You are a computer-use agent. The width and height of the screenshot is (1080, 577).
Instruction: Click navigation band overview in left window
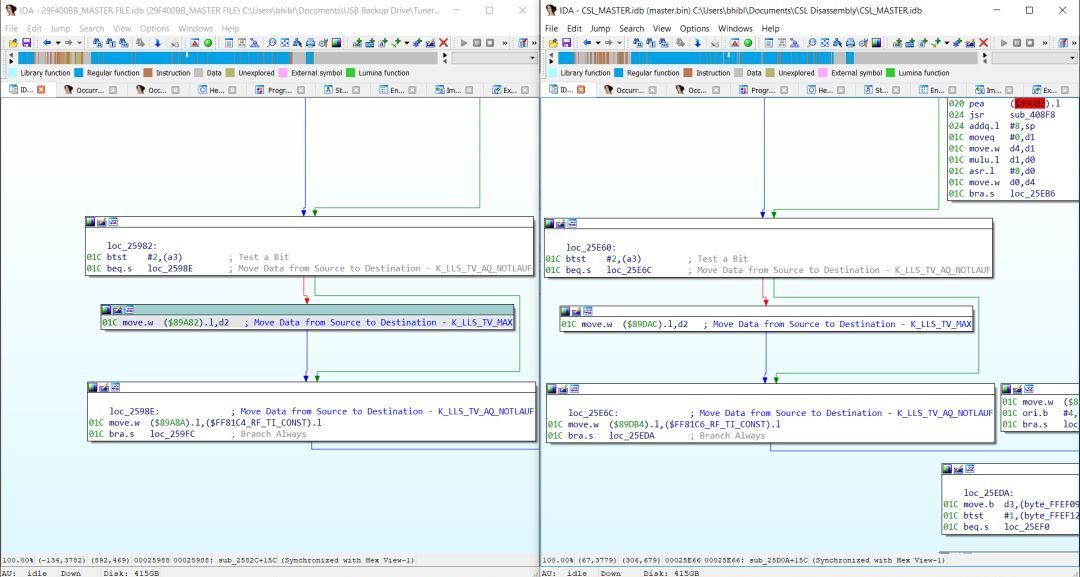point(227,58)
